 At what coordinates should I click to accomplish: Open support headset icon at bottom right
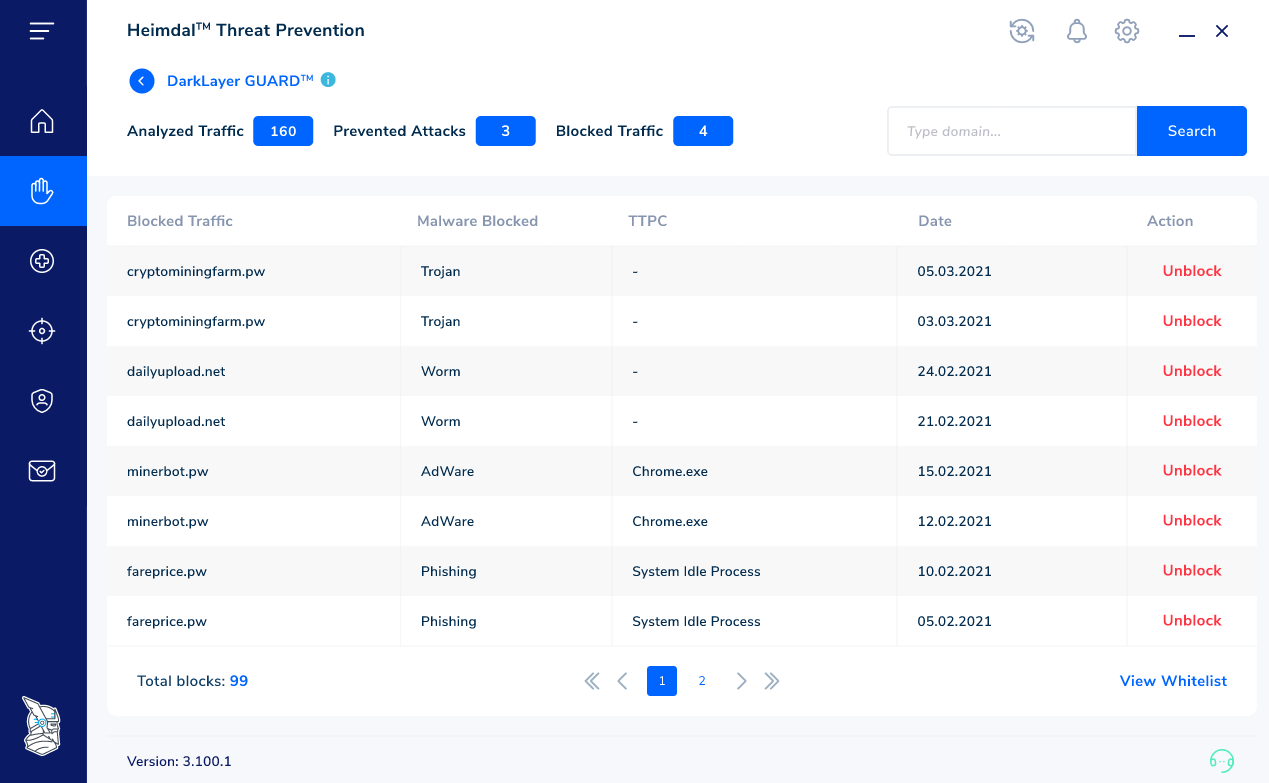point(1222,760)
